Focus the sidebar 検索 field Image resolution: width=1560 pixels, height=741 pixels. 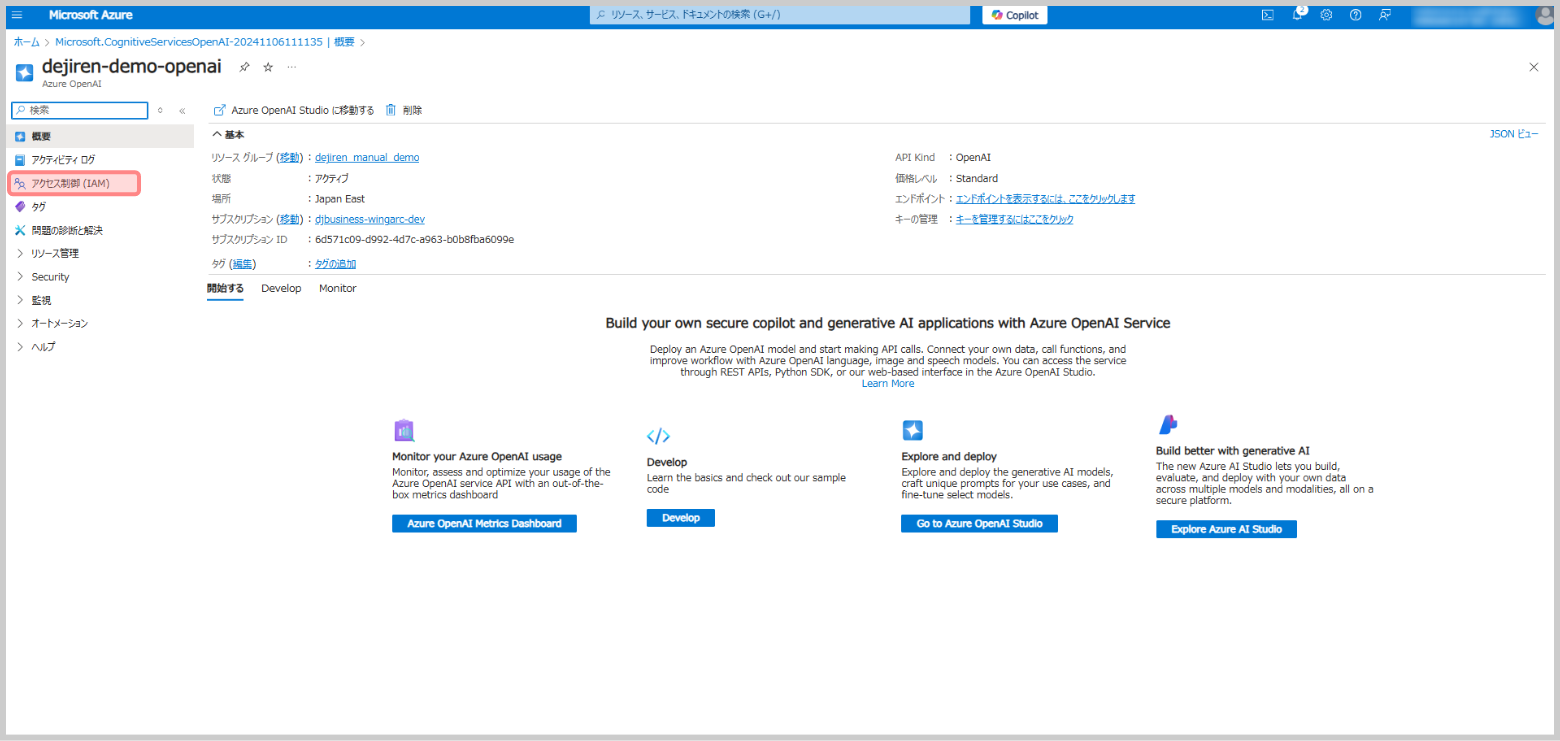pos(79,111)
